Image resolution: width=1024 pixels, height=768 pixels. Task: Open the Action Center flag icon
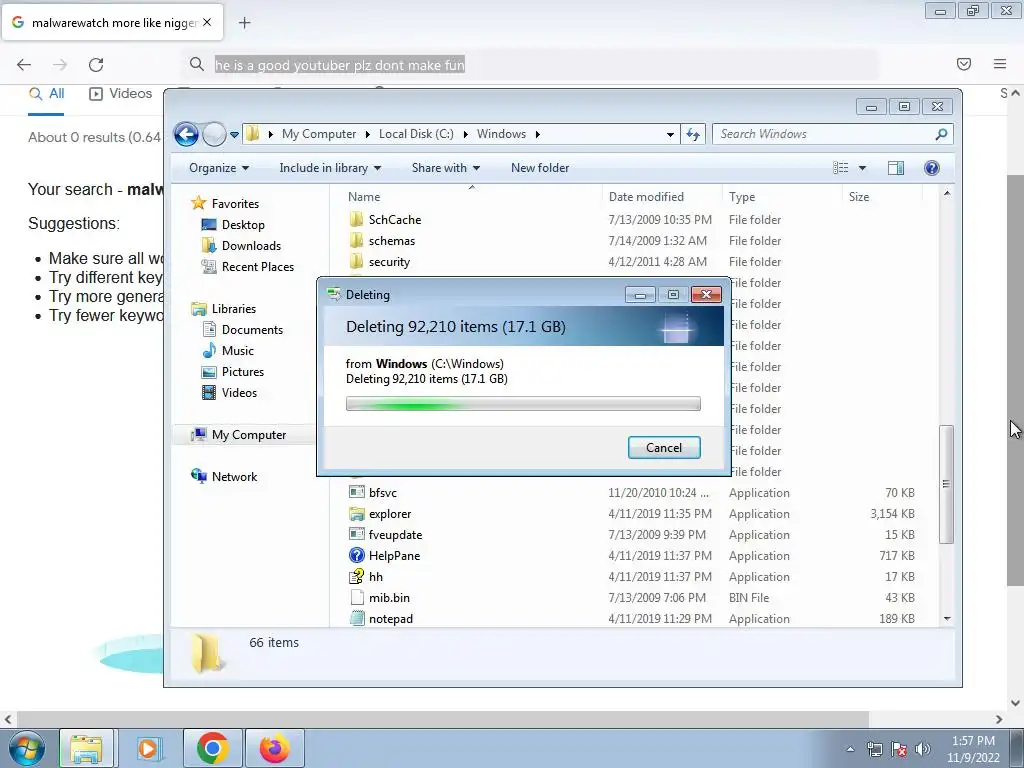899,749
